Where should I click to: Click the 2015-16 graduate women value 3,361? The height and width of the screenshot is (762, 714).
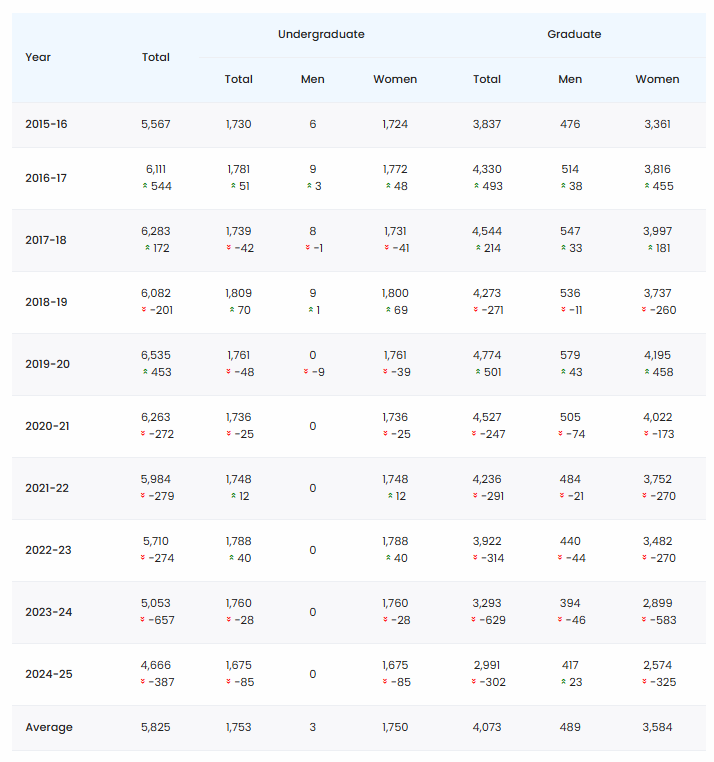tap(657, 124)
